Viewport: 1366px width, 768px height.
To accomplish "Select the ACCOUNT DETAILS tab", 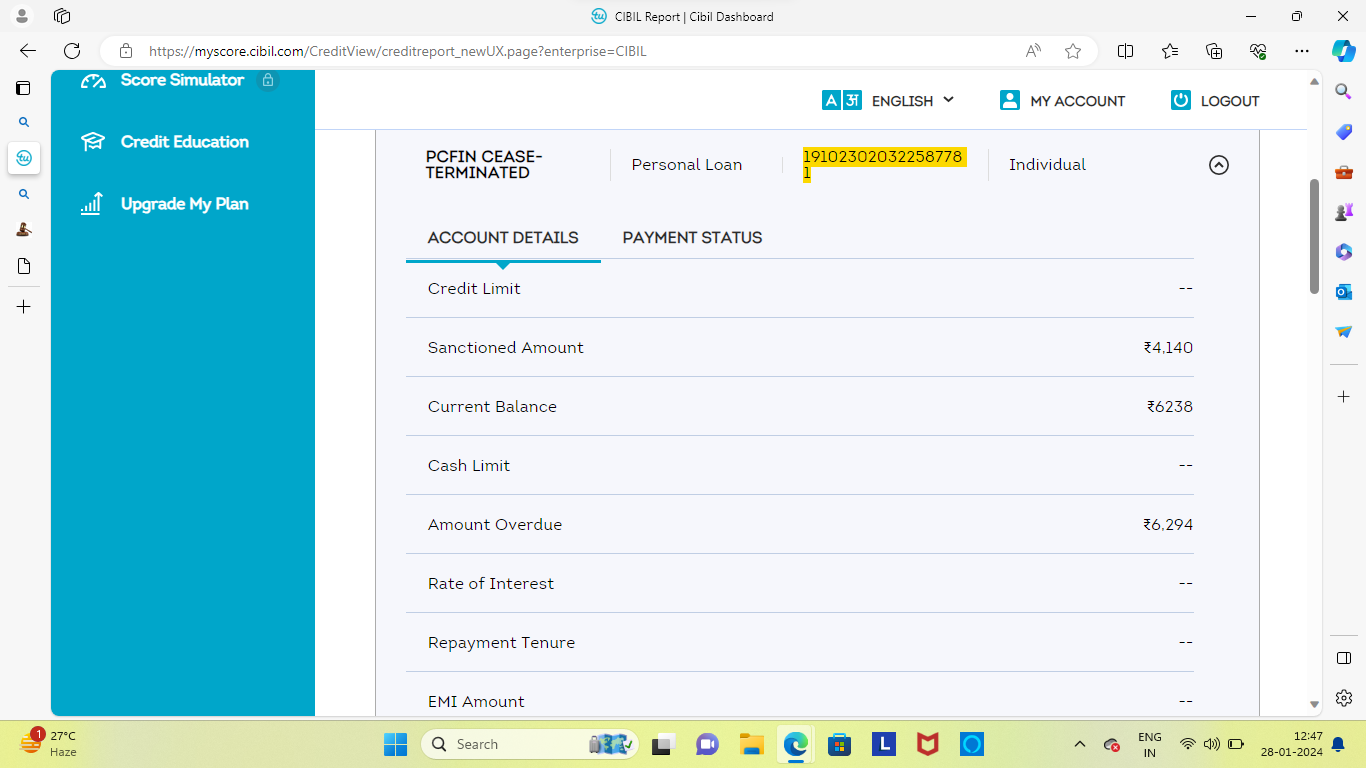I will [x=503, y=238].
